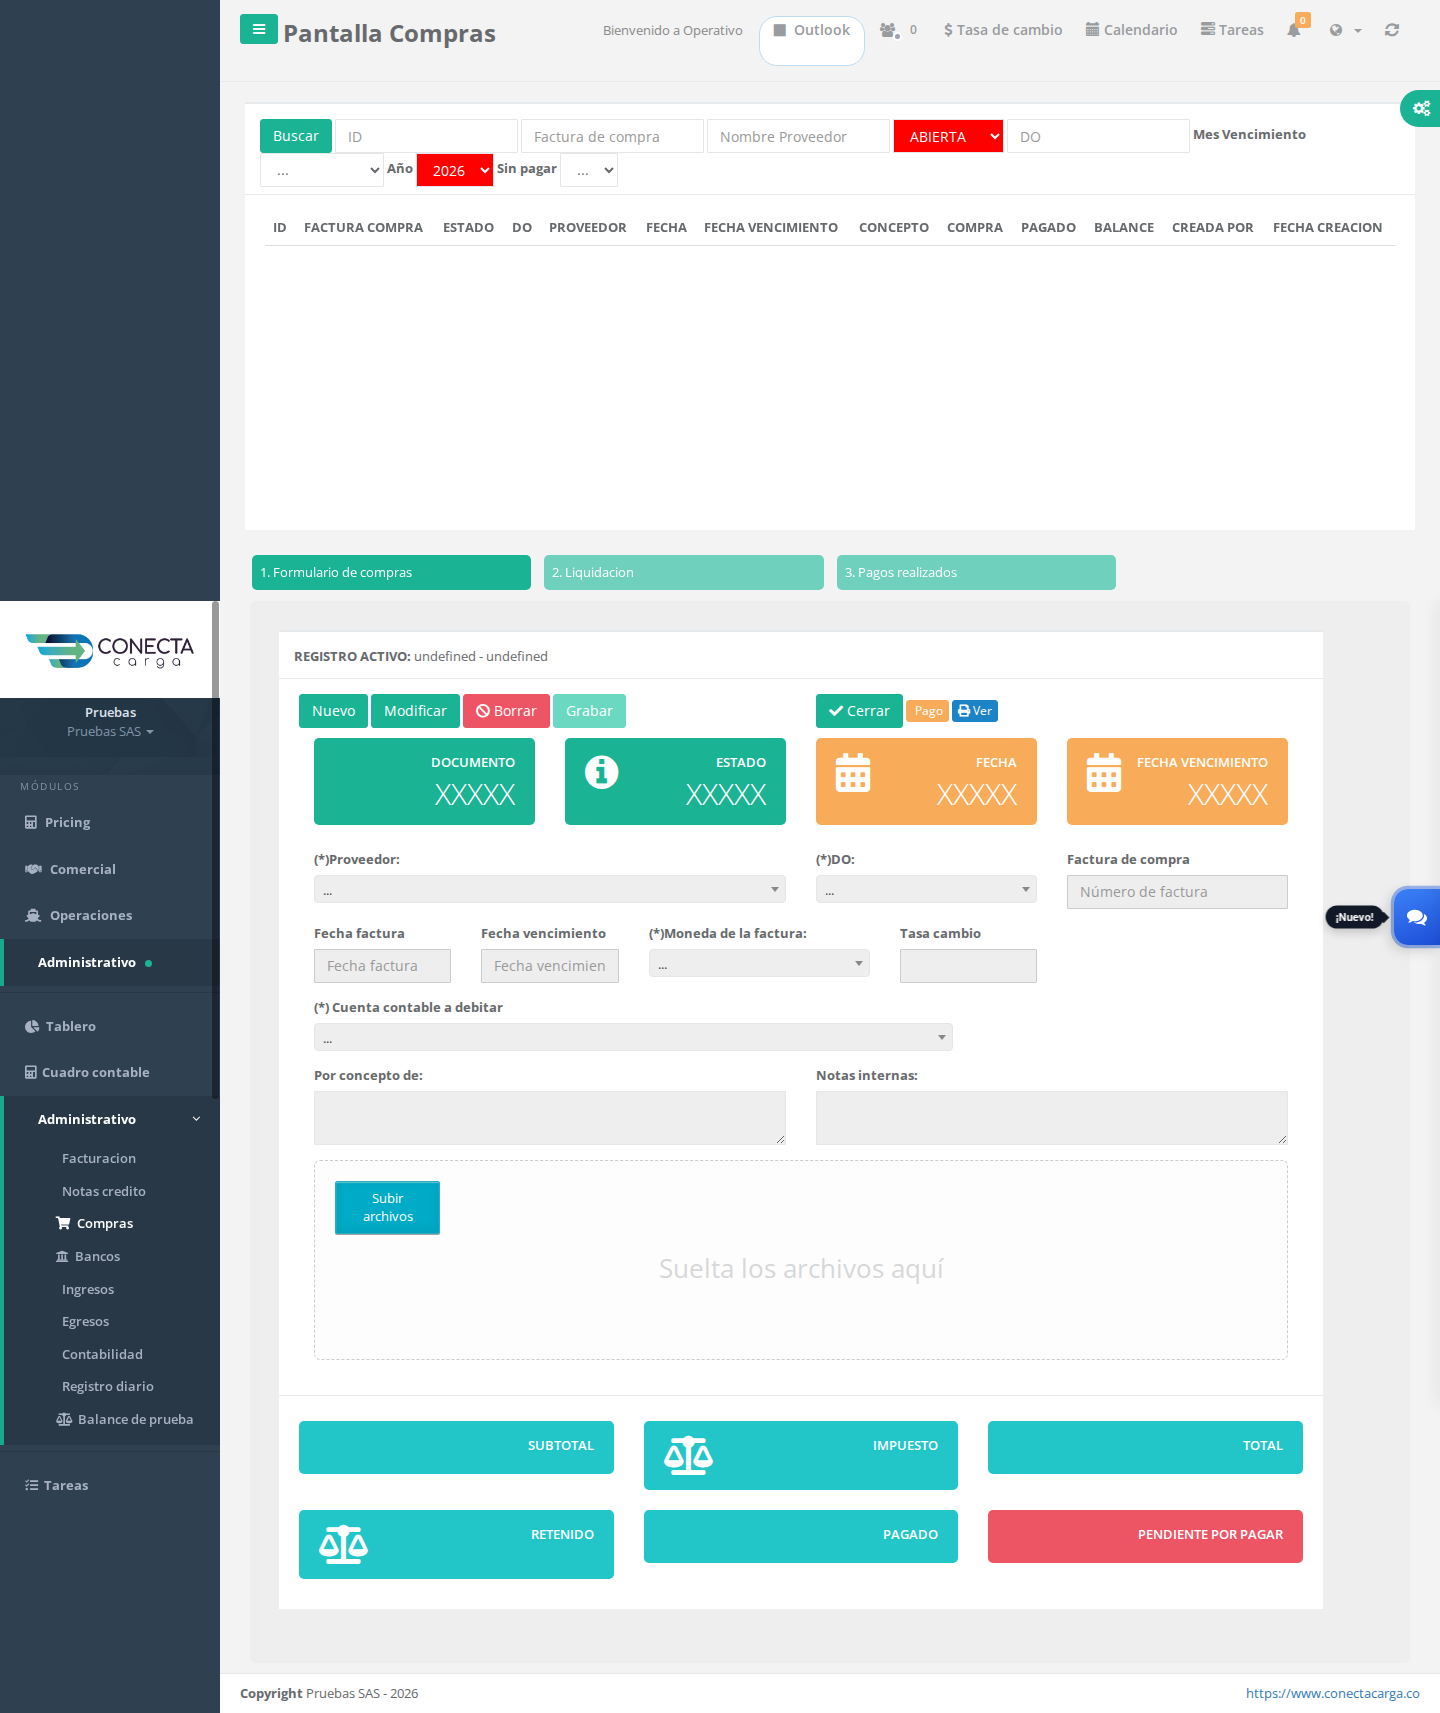Click the refresh arrows icon in header
The image size is (1440, 1713).
(1392, 30)
